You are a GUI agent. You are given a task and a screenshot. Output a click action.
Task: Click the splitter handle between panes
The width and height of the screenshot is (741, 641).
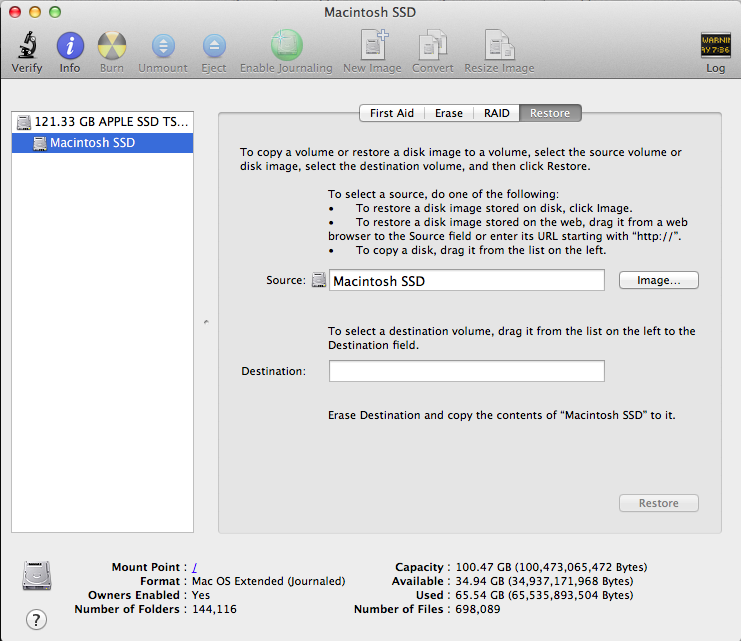click(x=206, y=322)
